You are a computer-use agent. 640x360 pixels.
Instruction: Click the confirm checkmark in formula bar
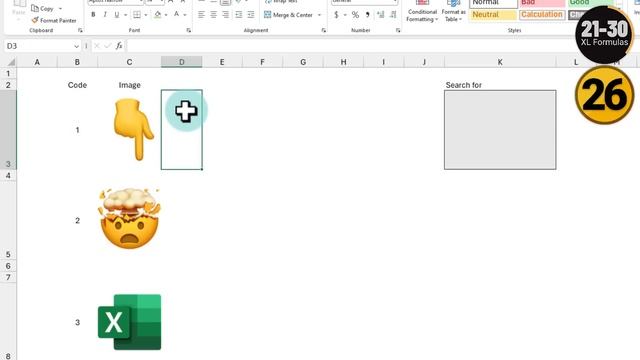click(108, 46)
